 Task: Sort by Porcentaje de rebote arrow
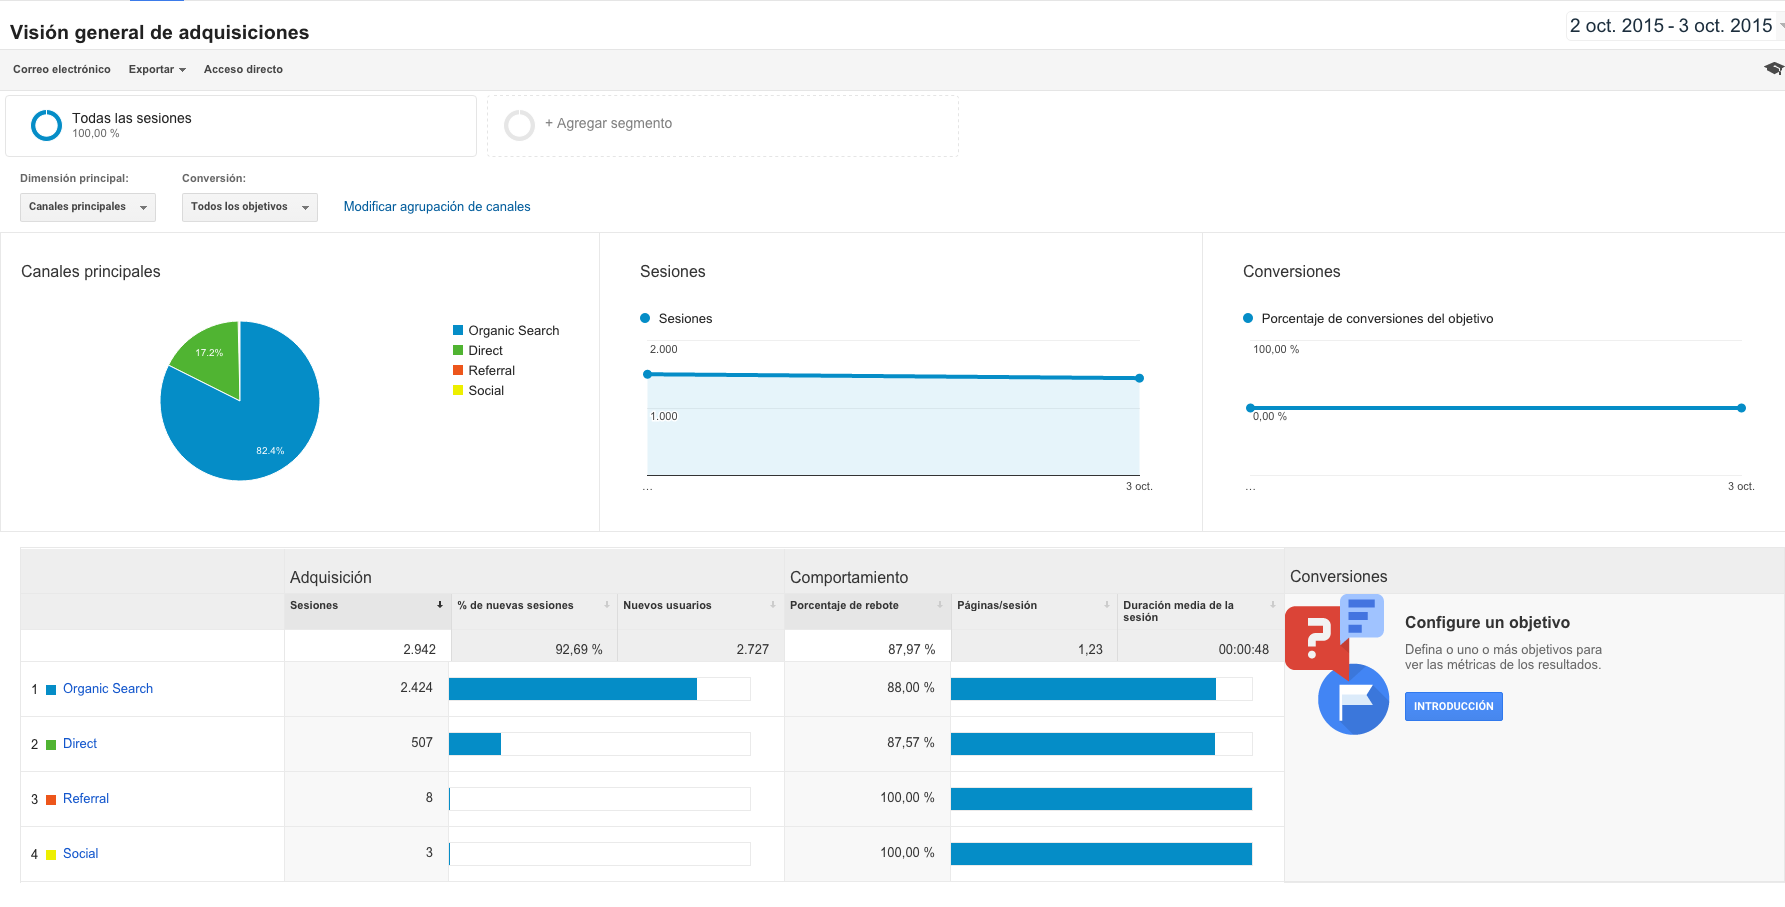click(940, 605)
